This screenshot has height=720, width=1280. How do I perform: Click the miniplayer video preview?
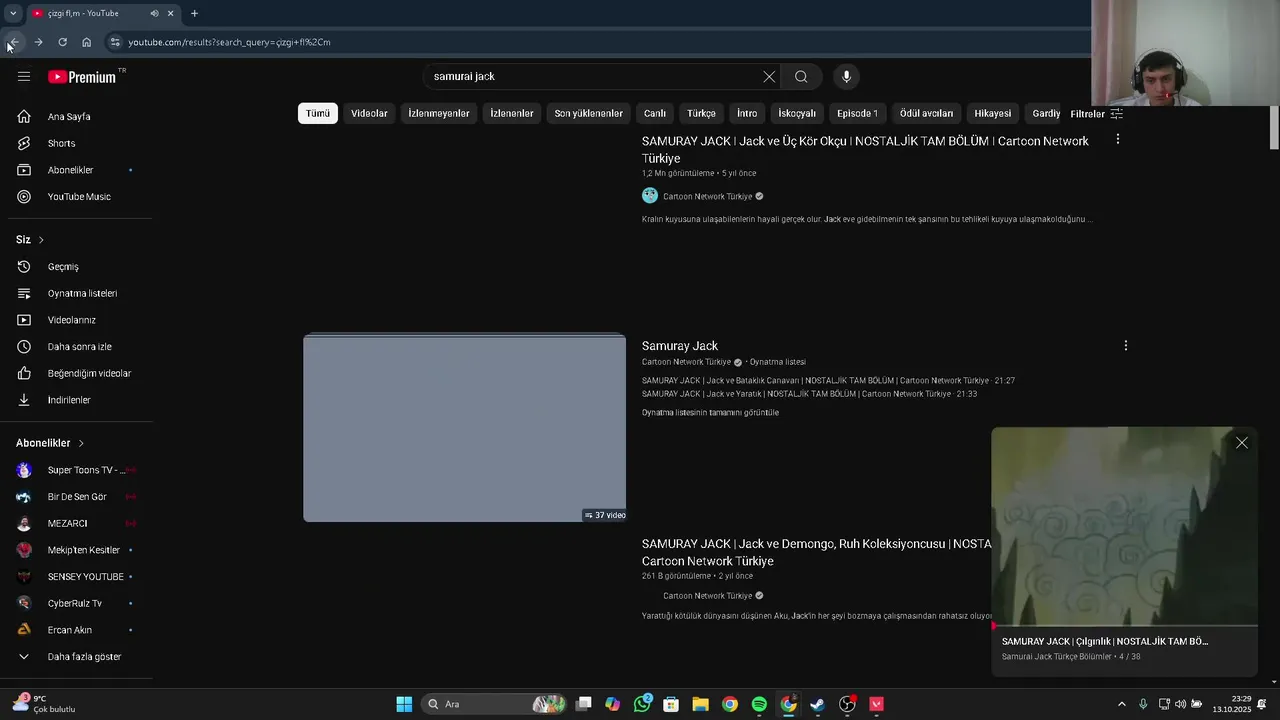[1125, 526]
